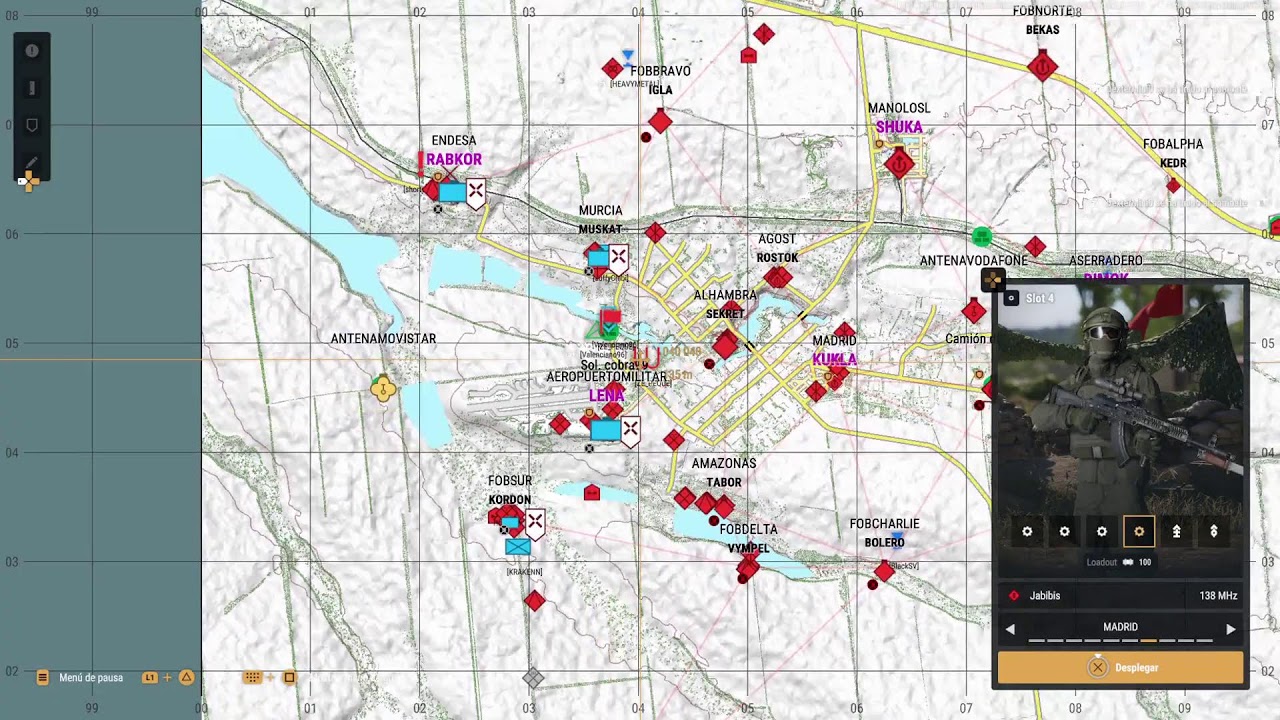Click the highlighted orange loadout gear icon

pyautogui.click(x=1139, y=532)
